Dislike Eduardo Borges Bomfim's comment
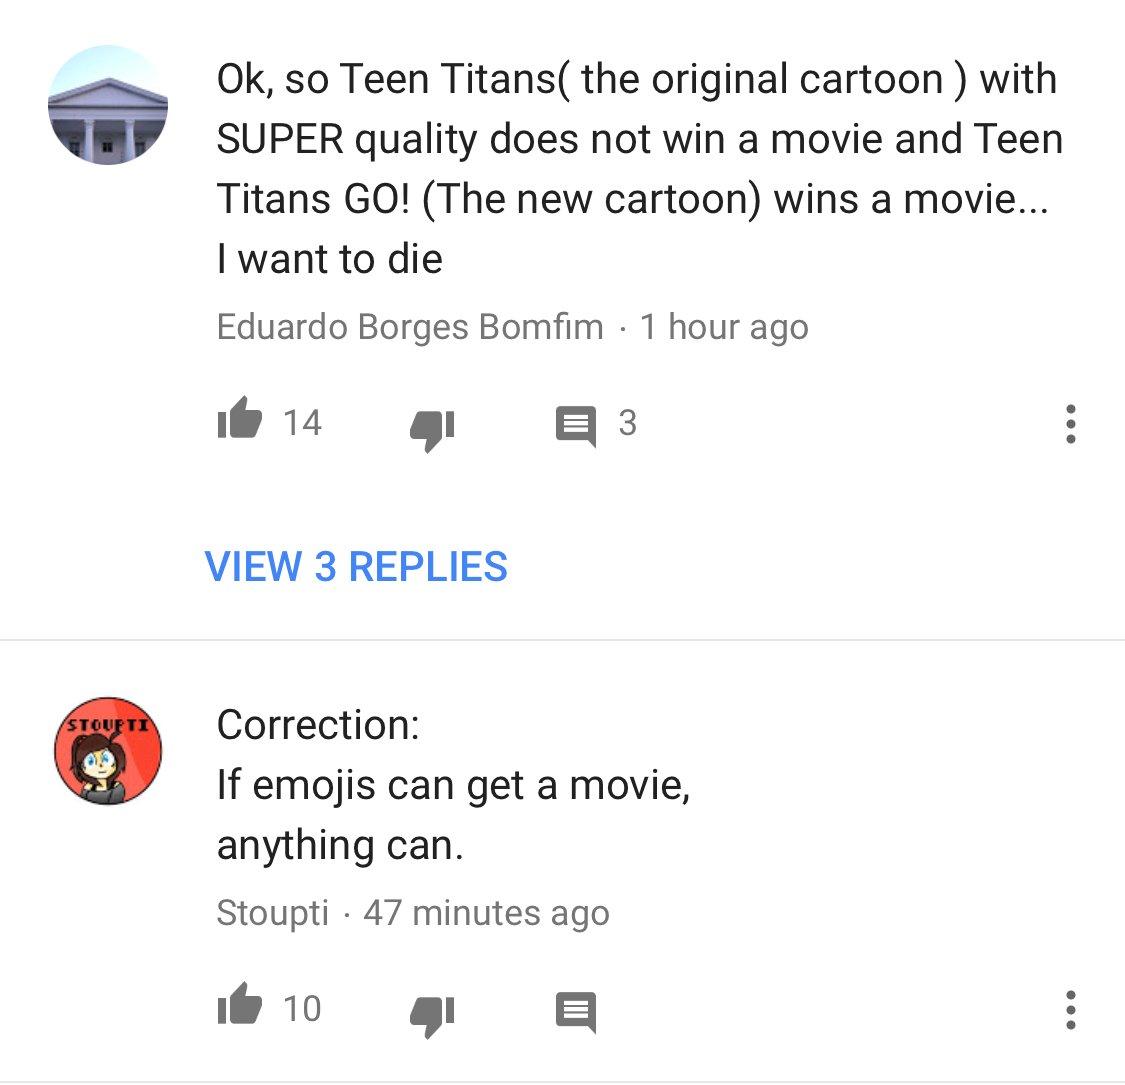The width and height of the screenshot is (1125, 1085). (432, 431)
